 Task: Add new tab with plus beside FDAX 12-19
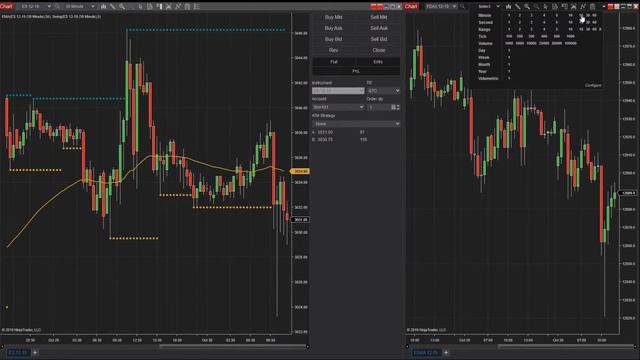pyautogui.click(x=446, y=352)
